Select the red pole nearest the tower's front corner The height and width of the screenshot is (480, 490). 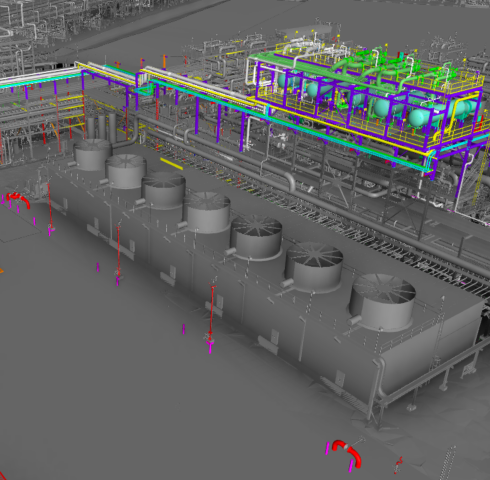tap(212, 312)
